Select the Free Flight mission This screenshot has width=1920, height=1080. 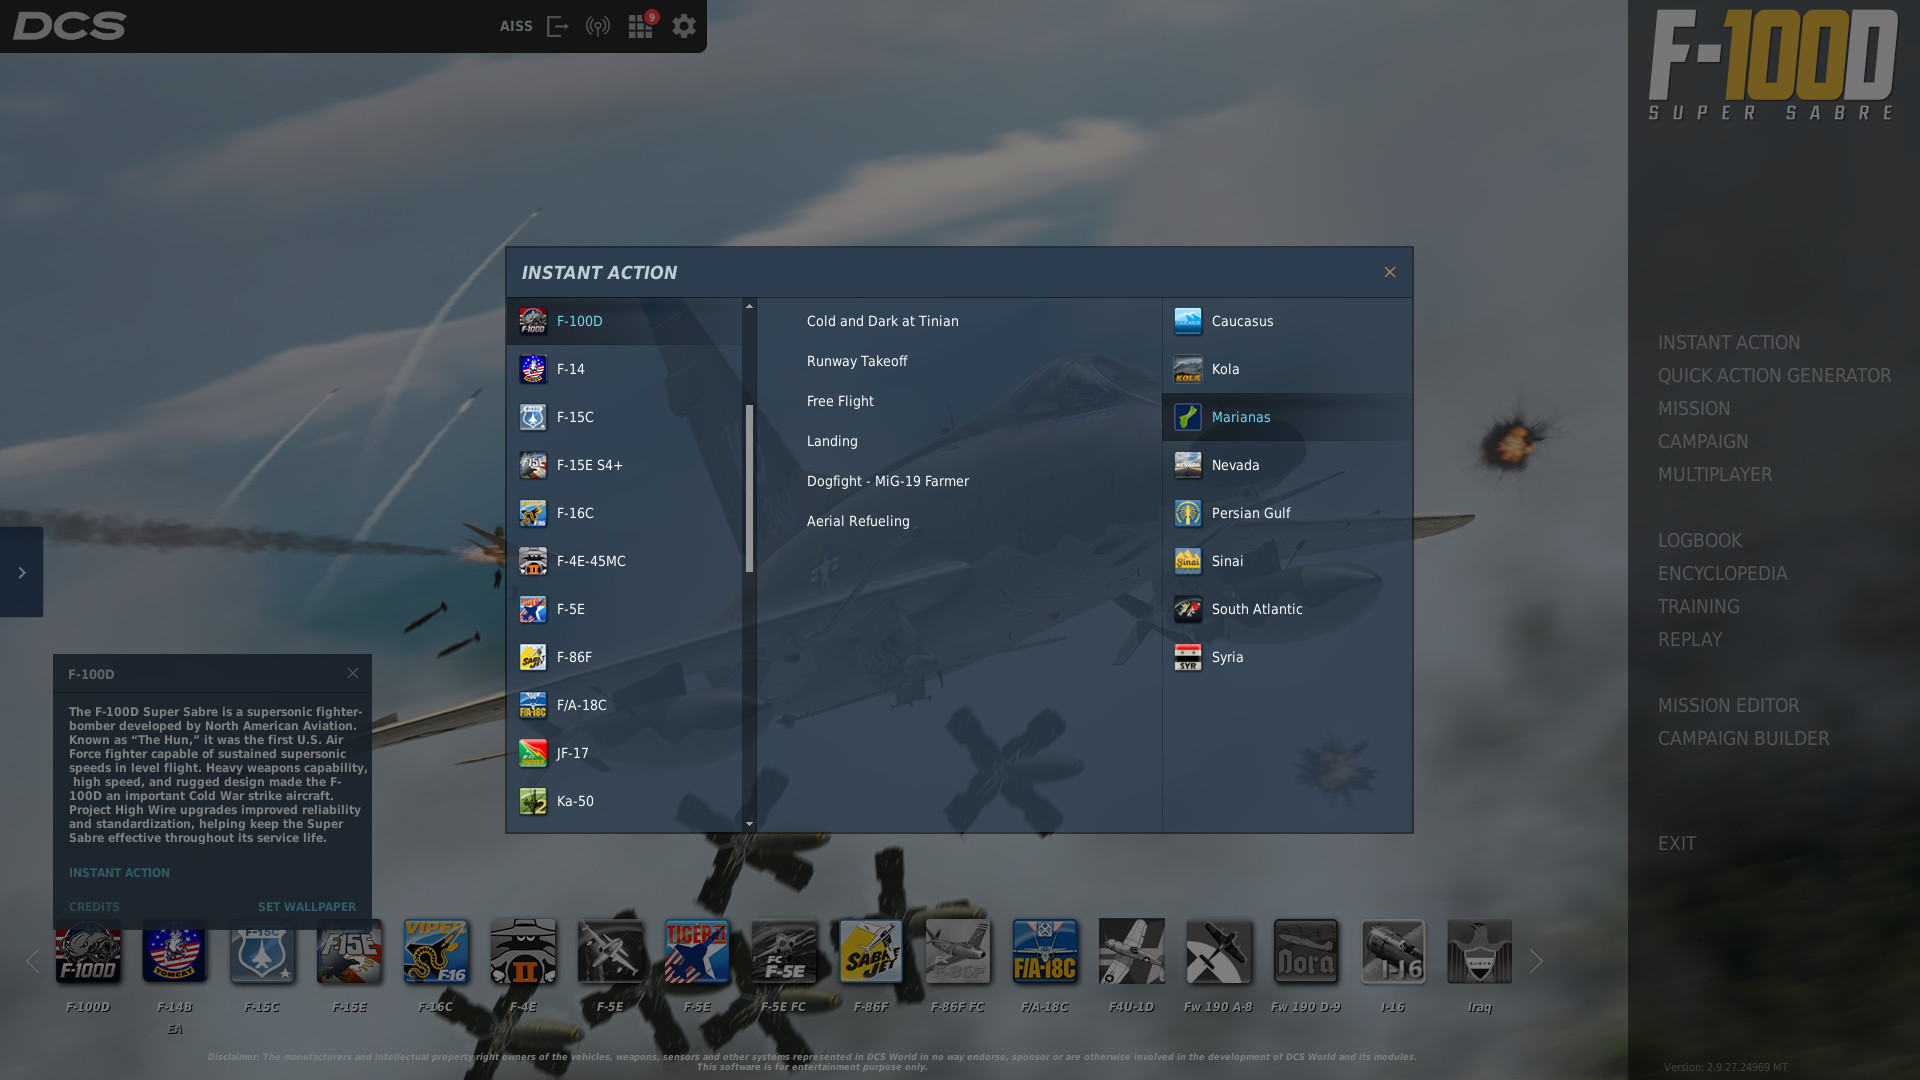(840, 401)
